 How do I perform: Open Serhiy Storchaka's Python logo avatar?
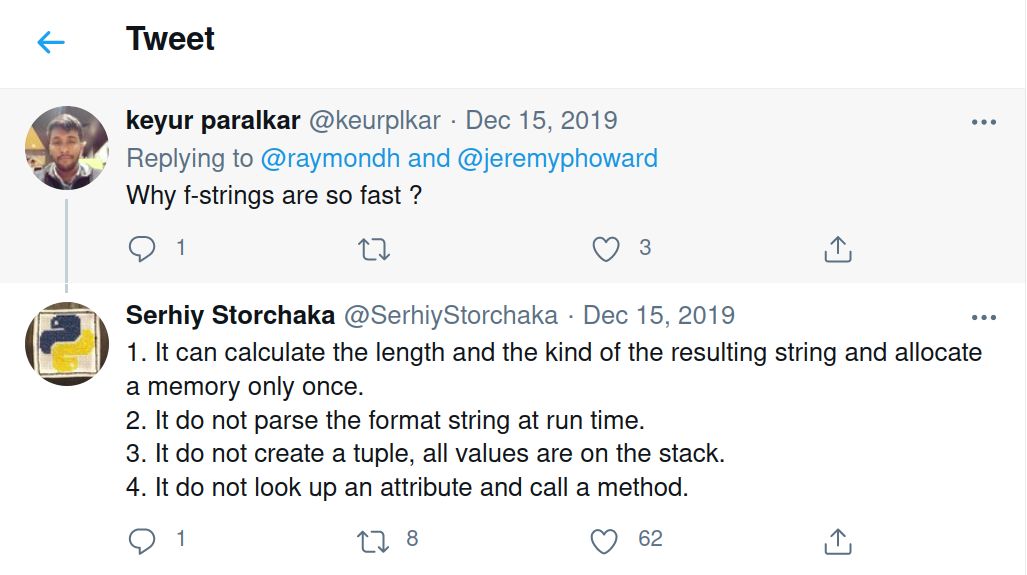(67, 344)
